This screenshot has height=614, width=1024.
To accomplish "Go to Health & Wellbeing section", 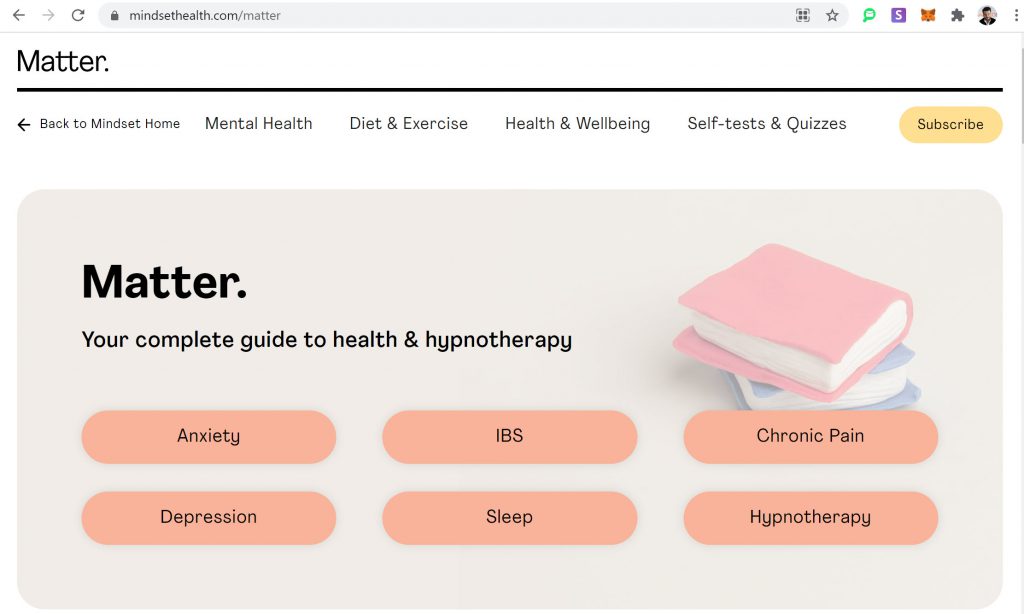I will pos(577,123).
